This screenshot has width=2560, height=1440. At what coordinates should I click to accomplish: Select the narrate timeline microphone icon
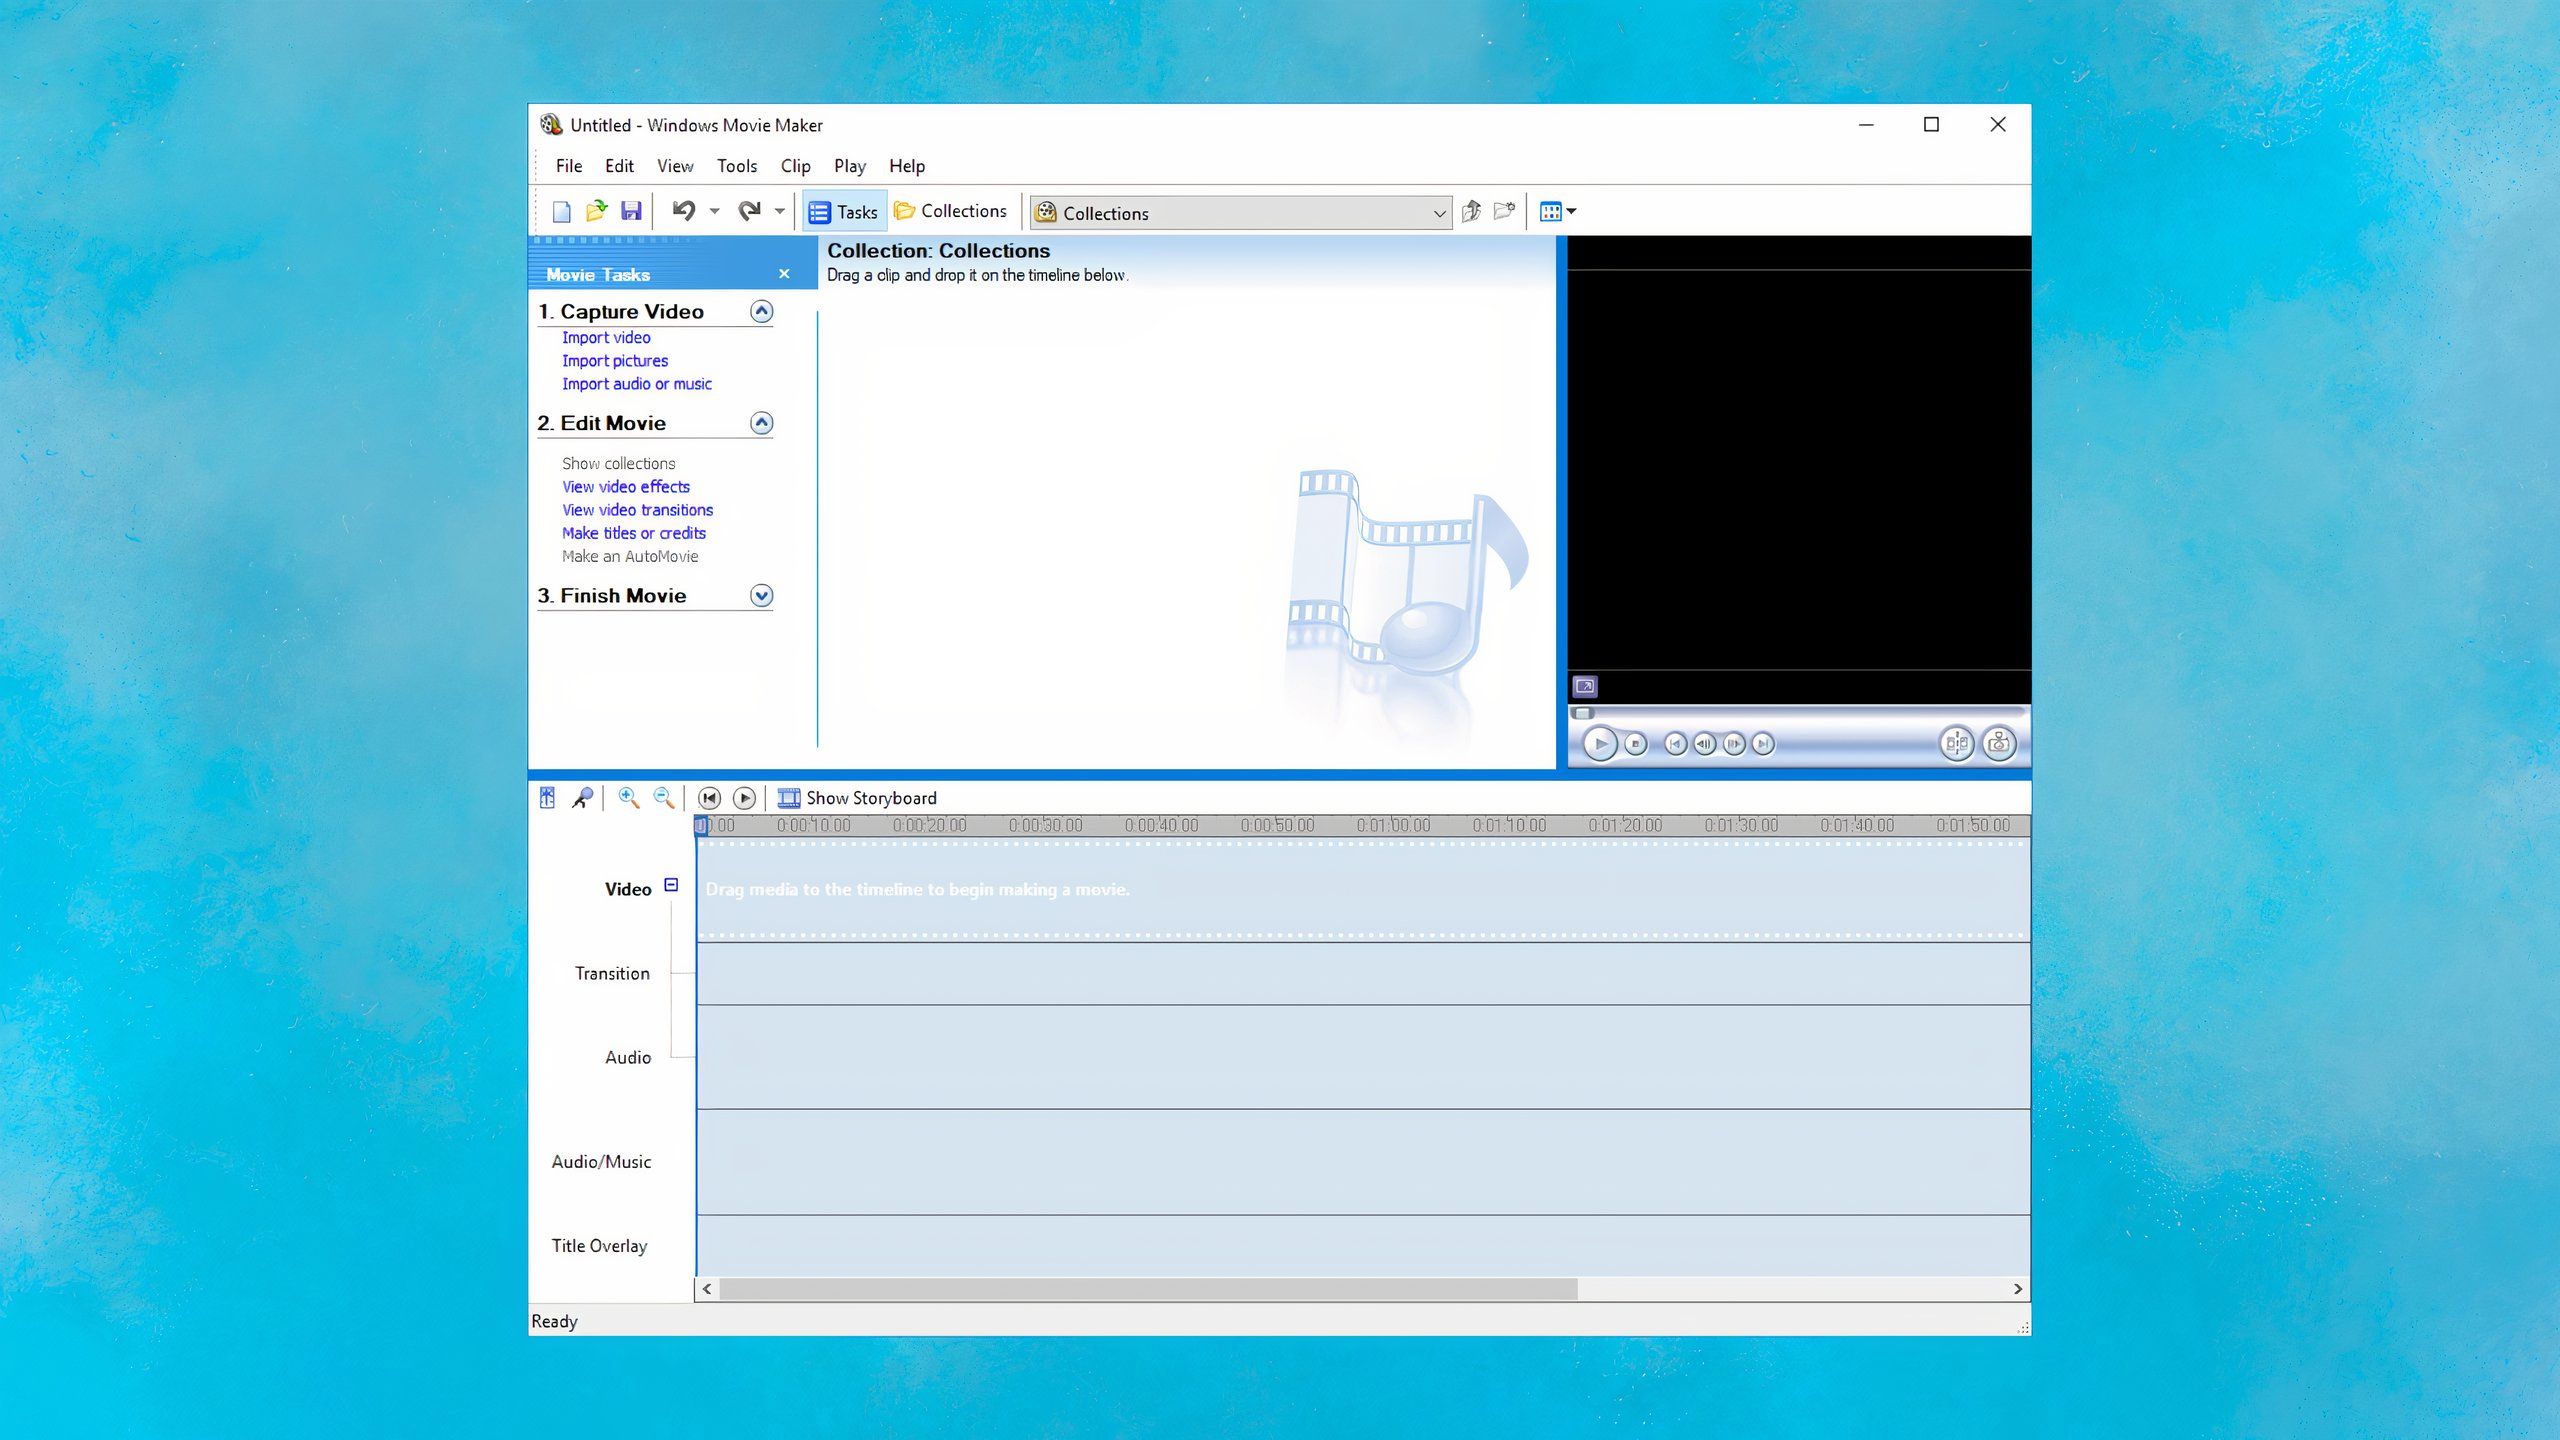(583, 797)
